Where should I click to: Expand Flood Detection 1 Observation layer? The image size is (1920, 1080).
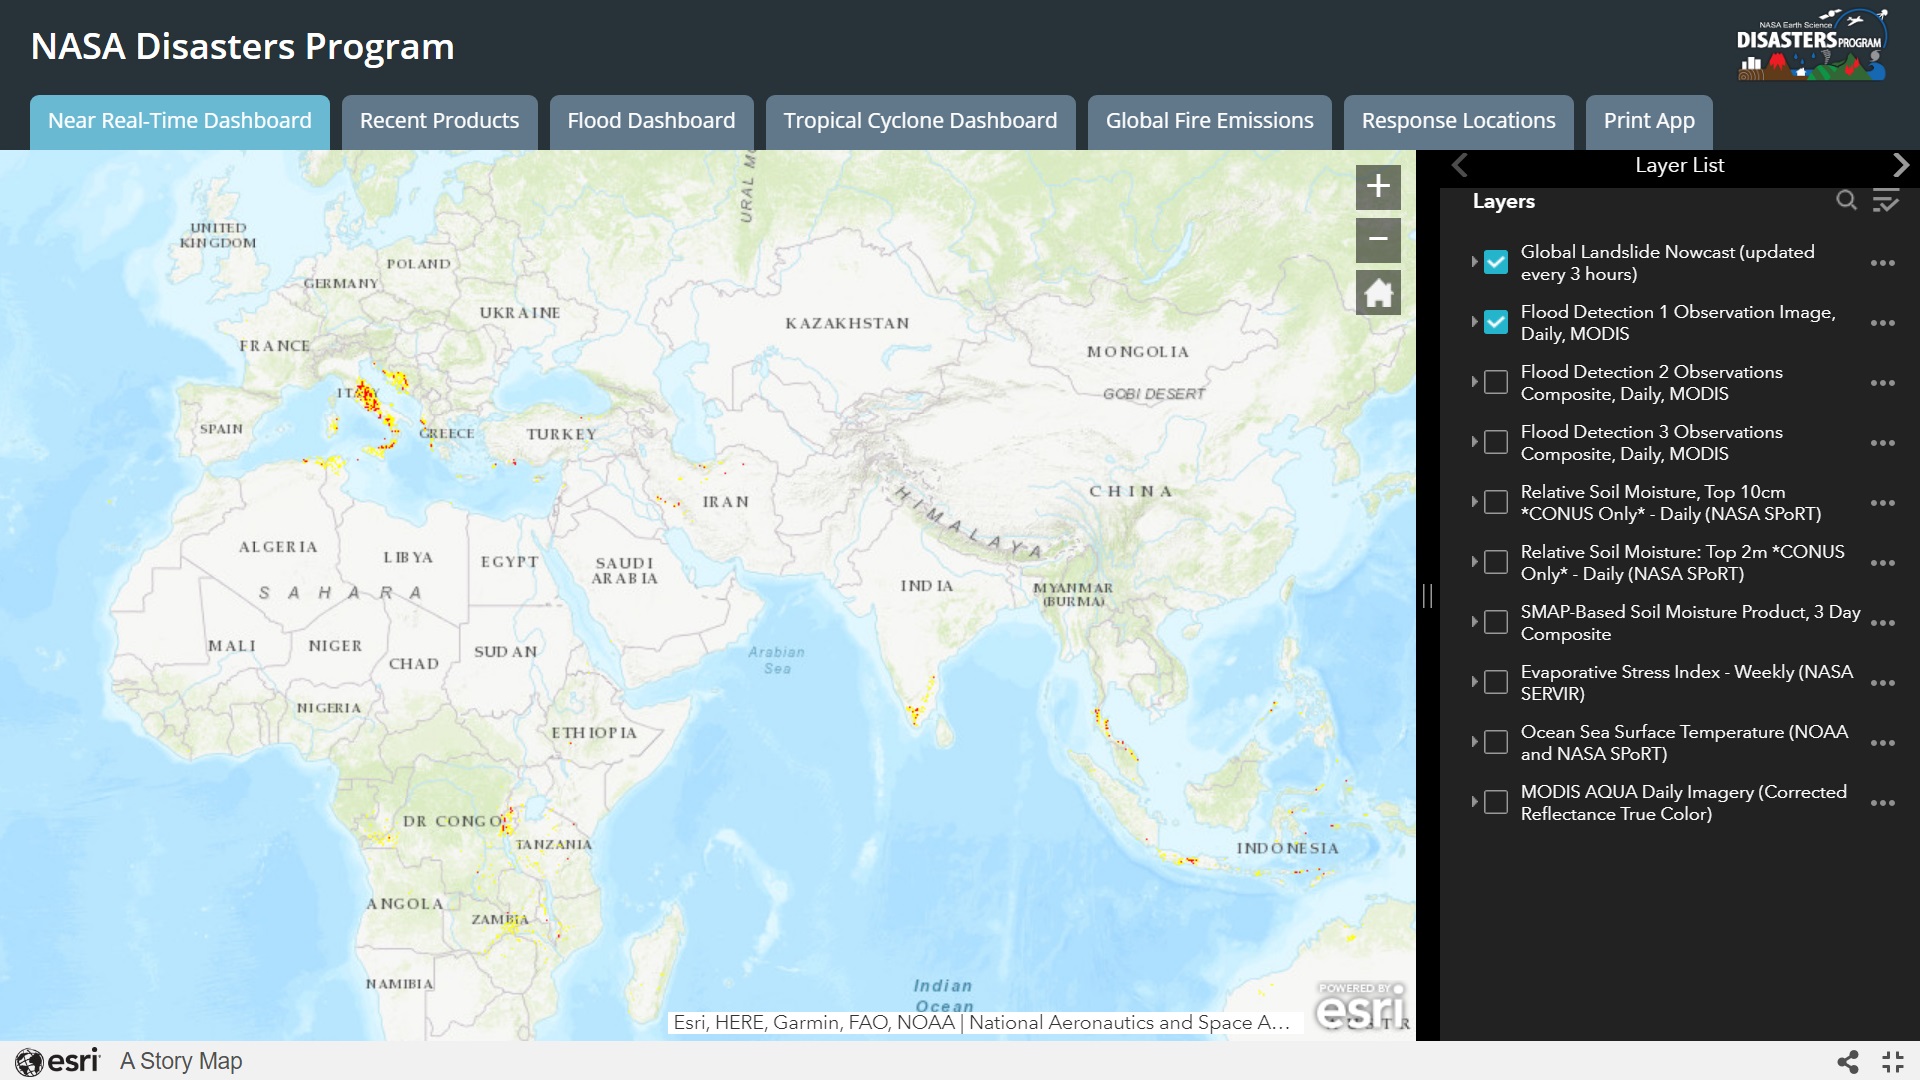tap(1474, 322)
